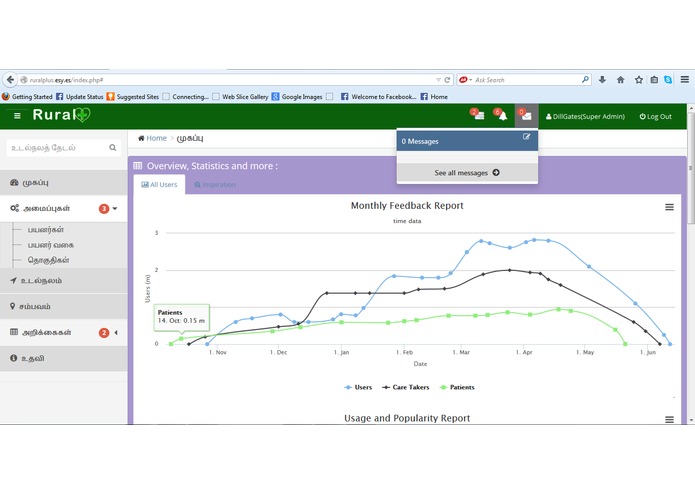Reload the page with refresh icon

click(447, 80)
